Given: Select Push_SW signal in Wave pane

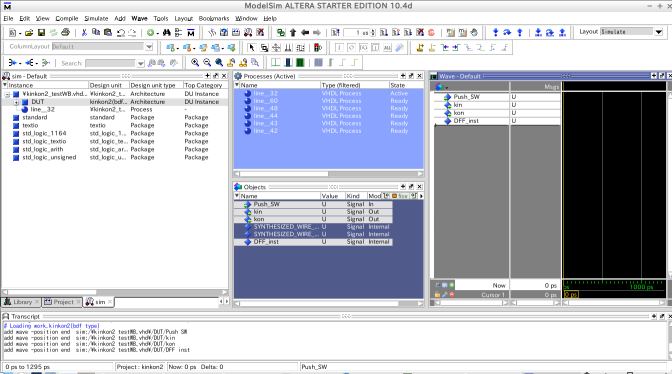Looking at the screenshot, I should click(466, 97).
